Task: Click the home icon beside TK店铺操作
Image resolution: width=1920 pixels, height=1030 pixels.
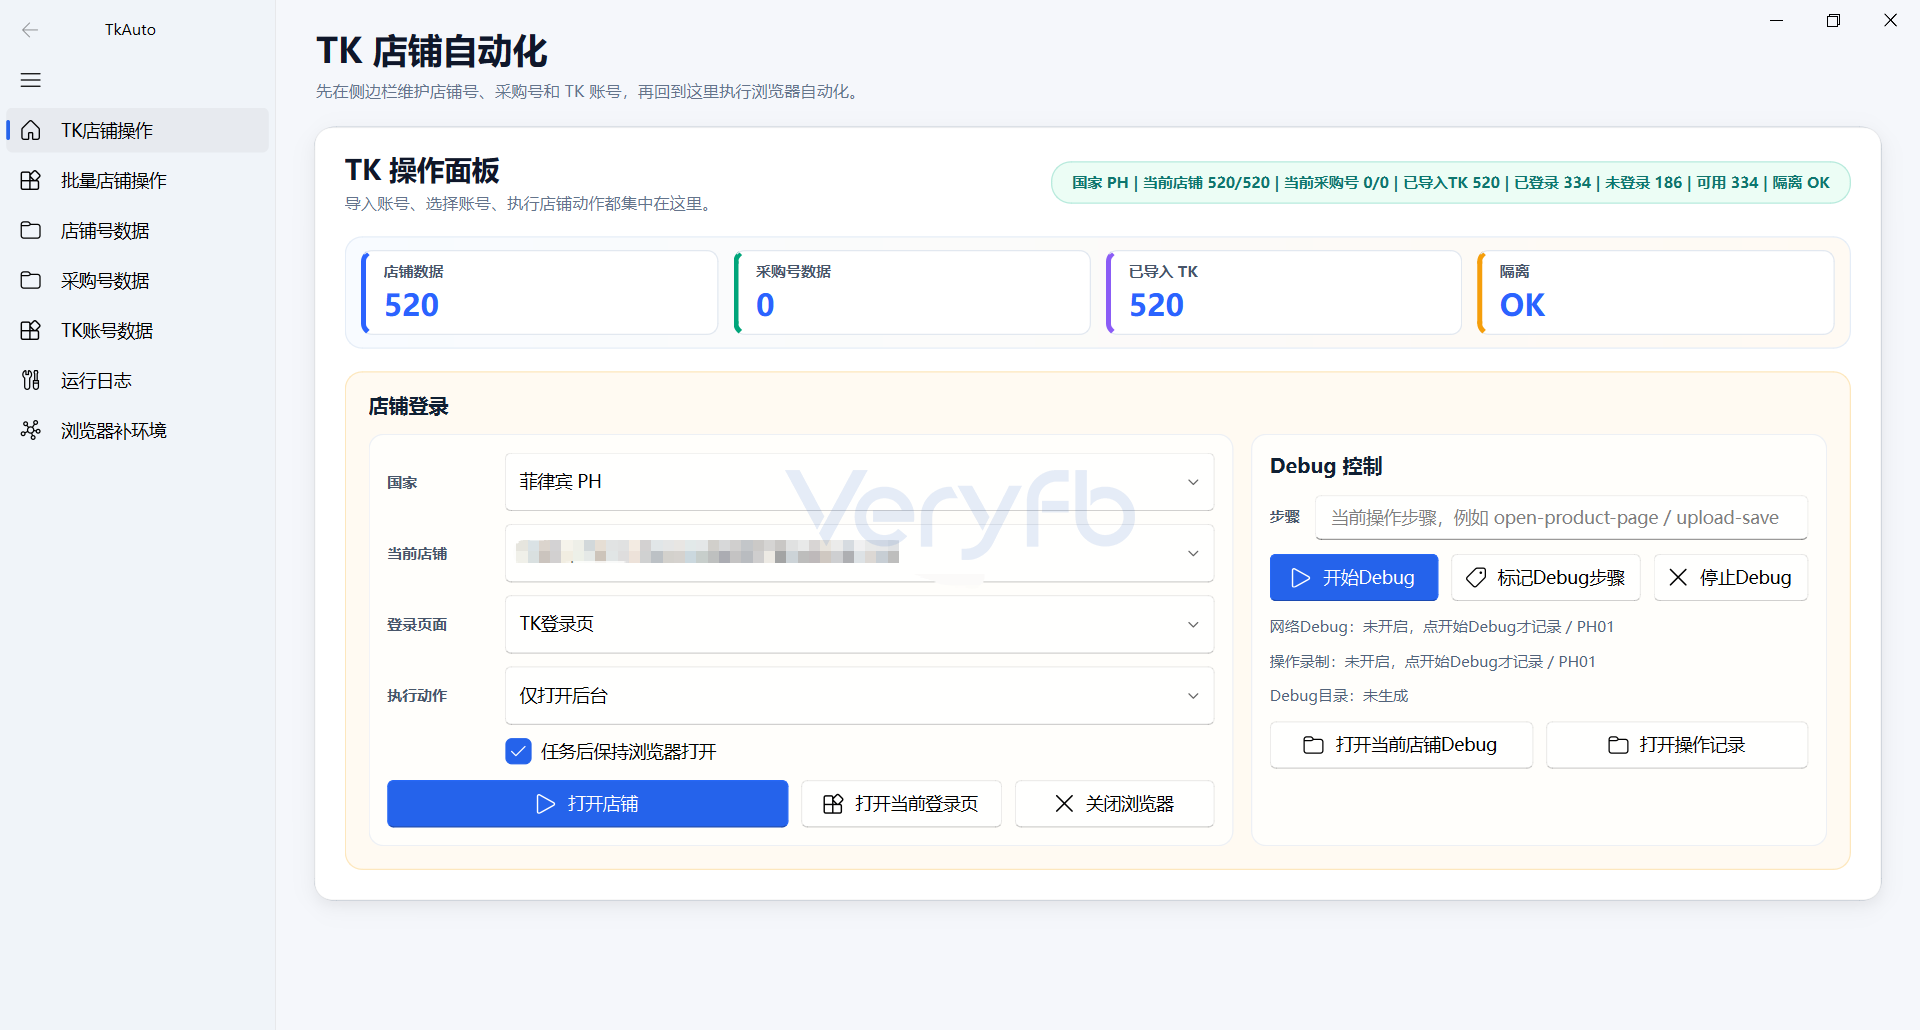Action: click(x=31, y=131)
